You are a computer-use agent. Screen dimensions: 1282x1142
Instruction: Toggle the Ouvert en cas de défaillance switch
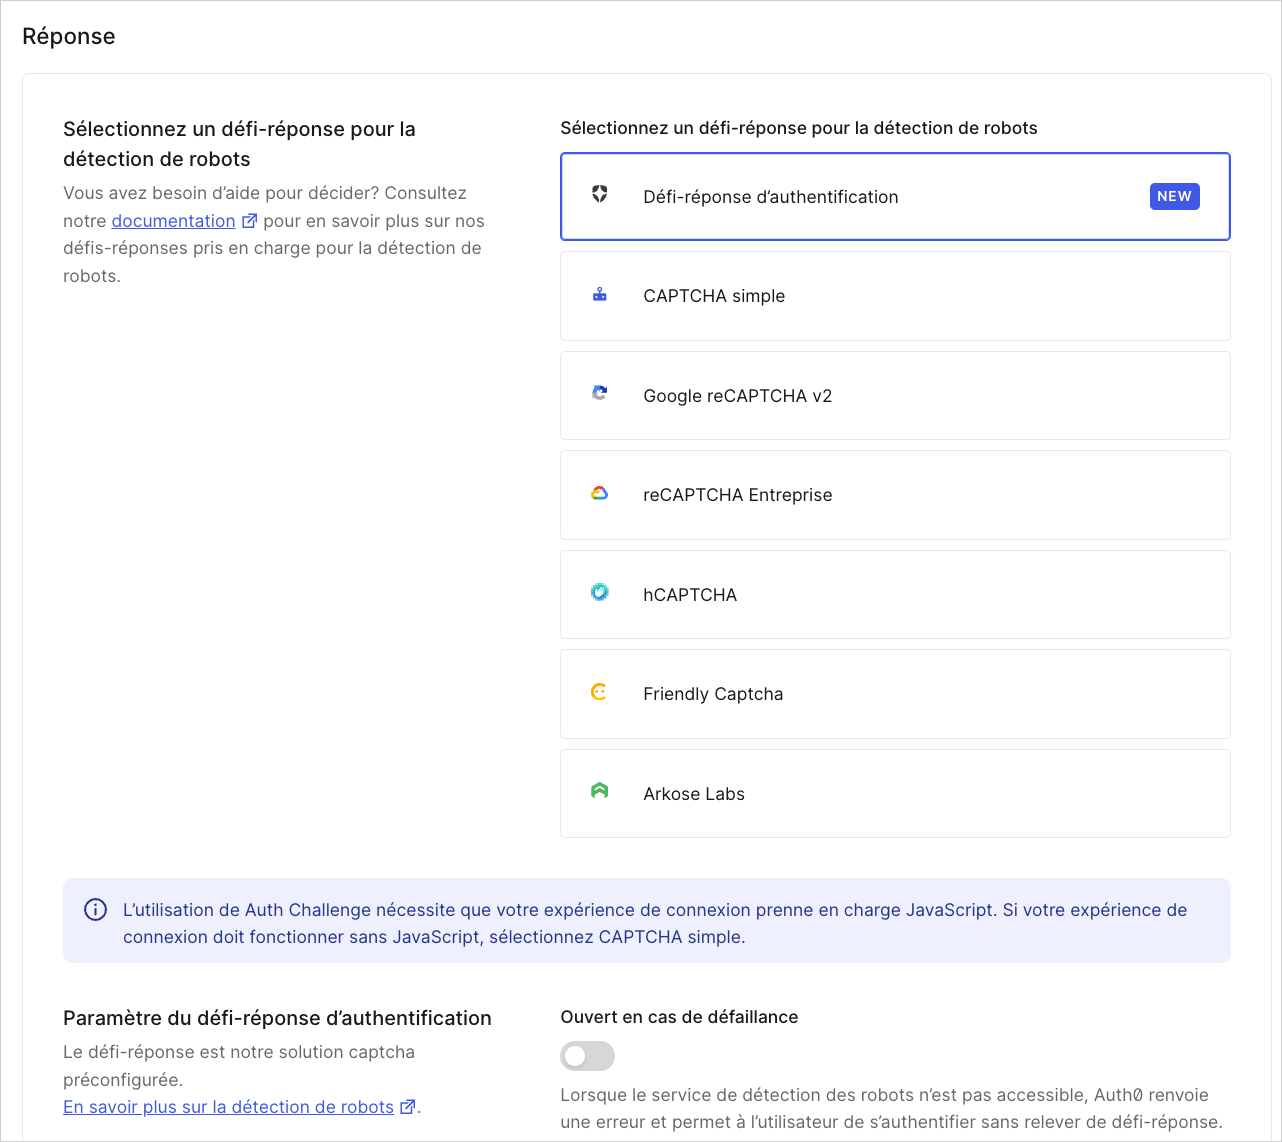click(588, 1056)
